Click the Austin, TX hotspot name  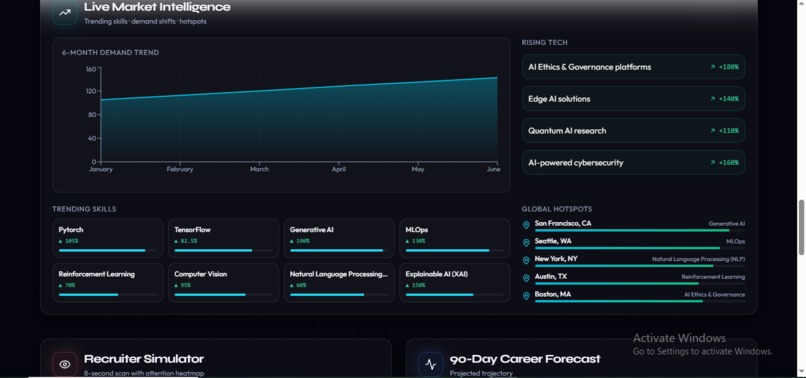coord(551,276)
